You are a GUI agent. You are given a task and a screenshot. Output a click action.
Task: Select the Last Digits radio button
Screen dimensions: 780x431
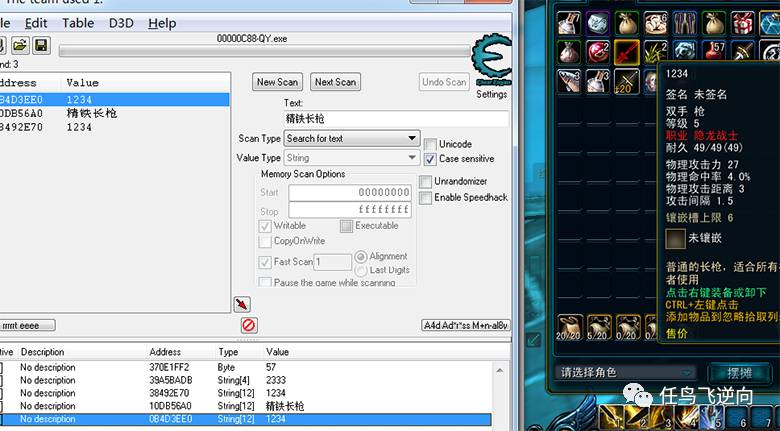pos(361,270)
